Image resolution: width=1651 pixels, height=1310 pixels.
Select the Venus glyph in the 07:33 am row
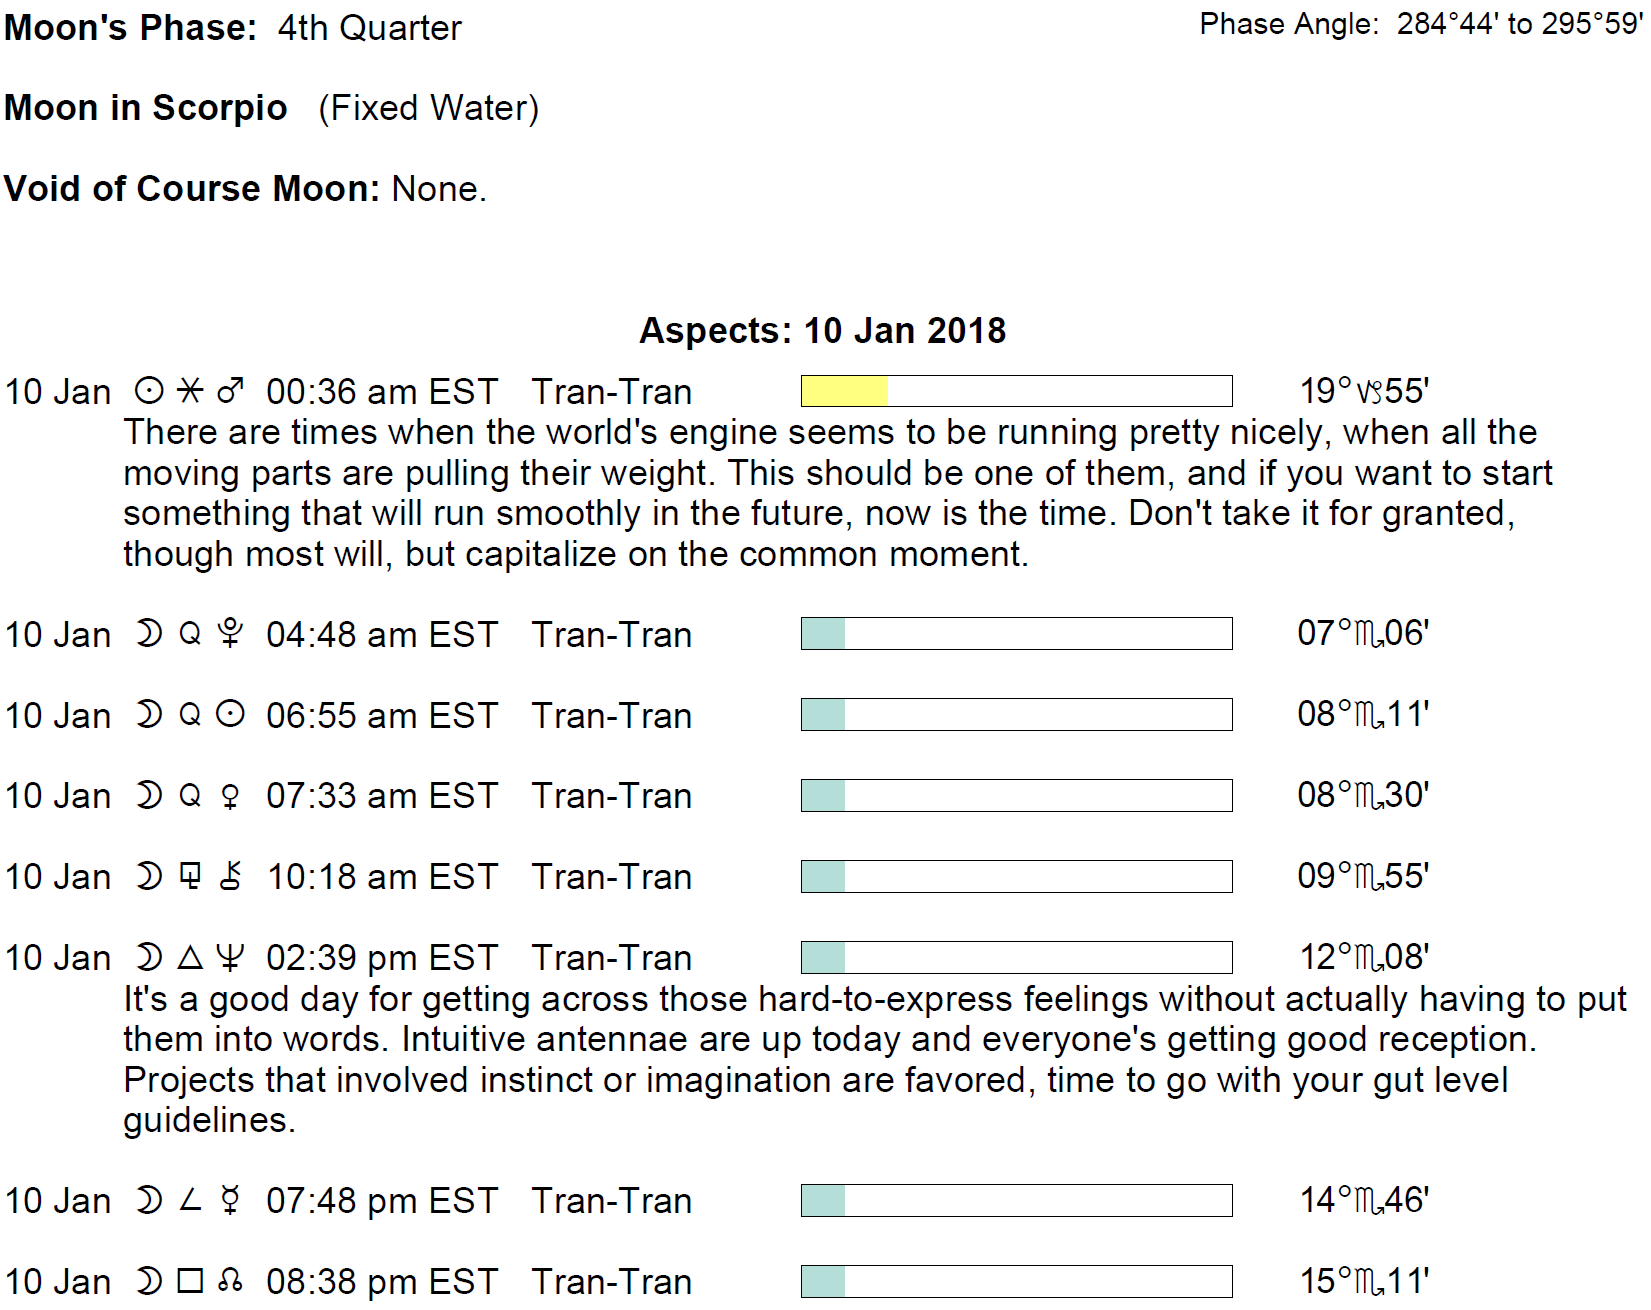coord(231,796)
